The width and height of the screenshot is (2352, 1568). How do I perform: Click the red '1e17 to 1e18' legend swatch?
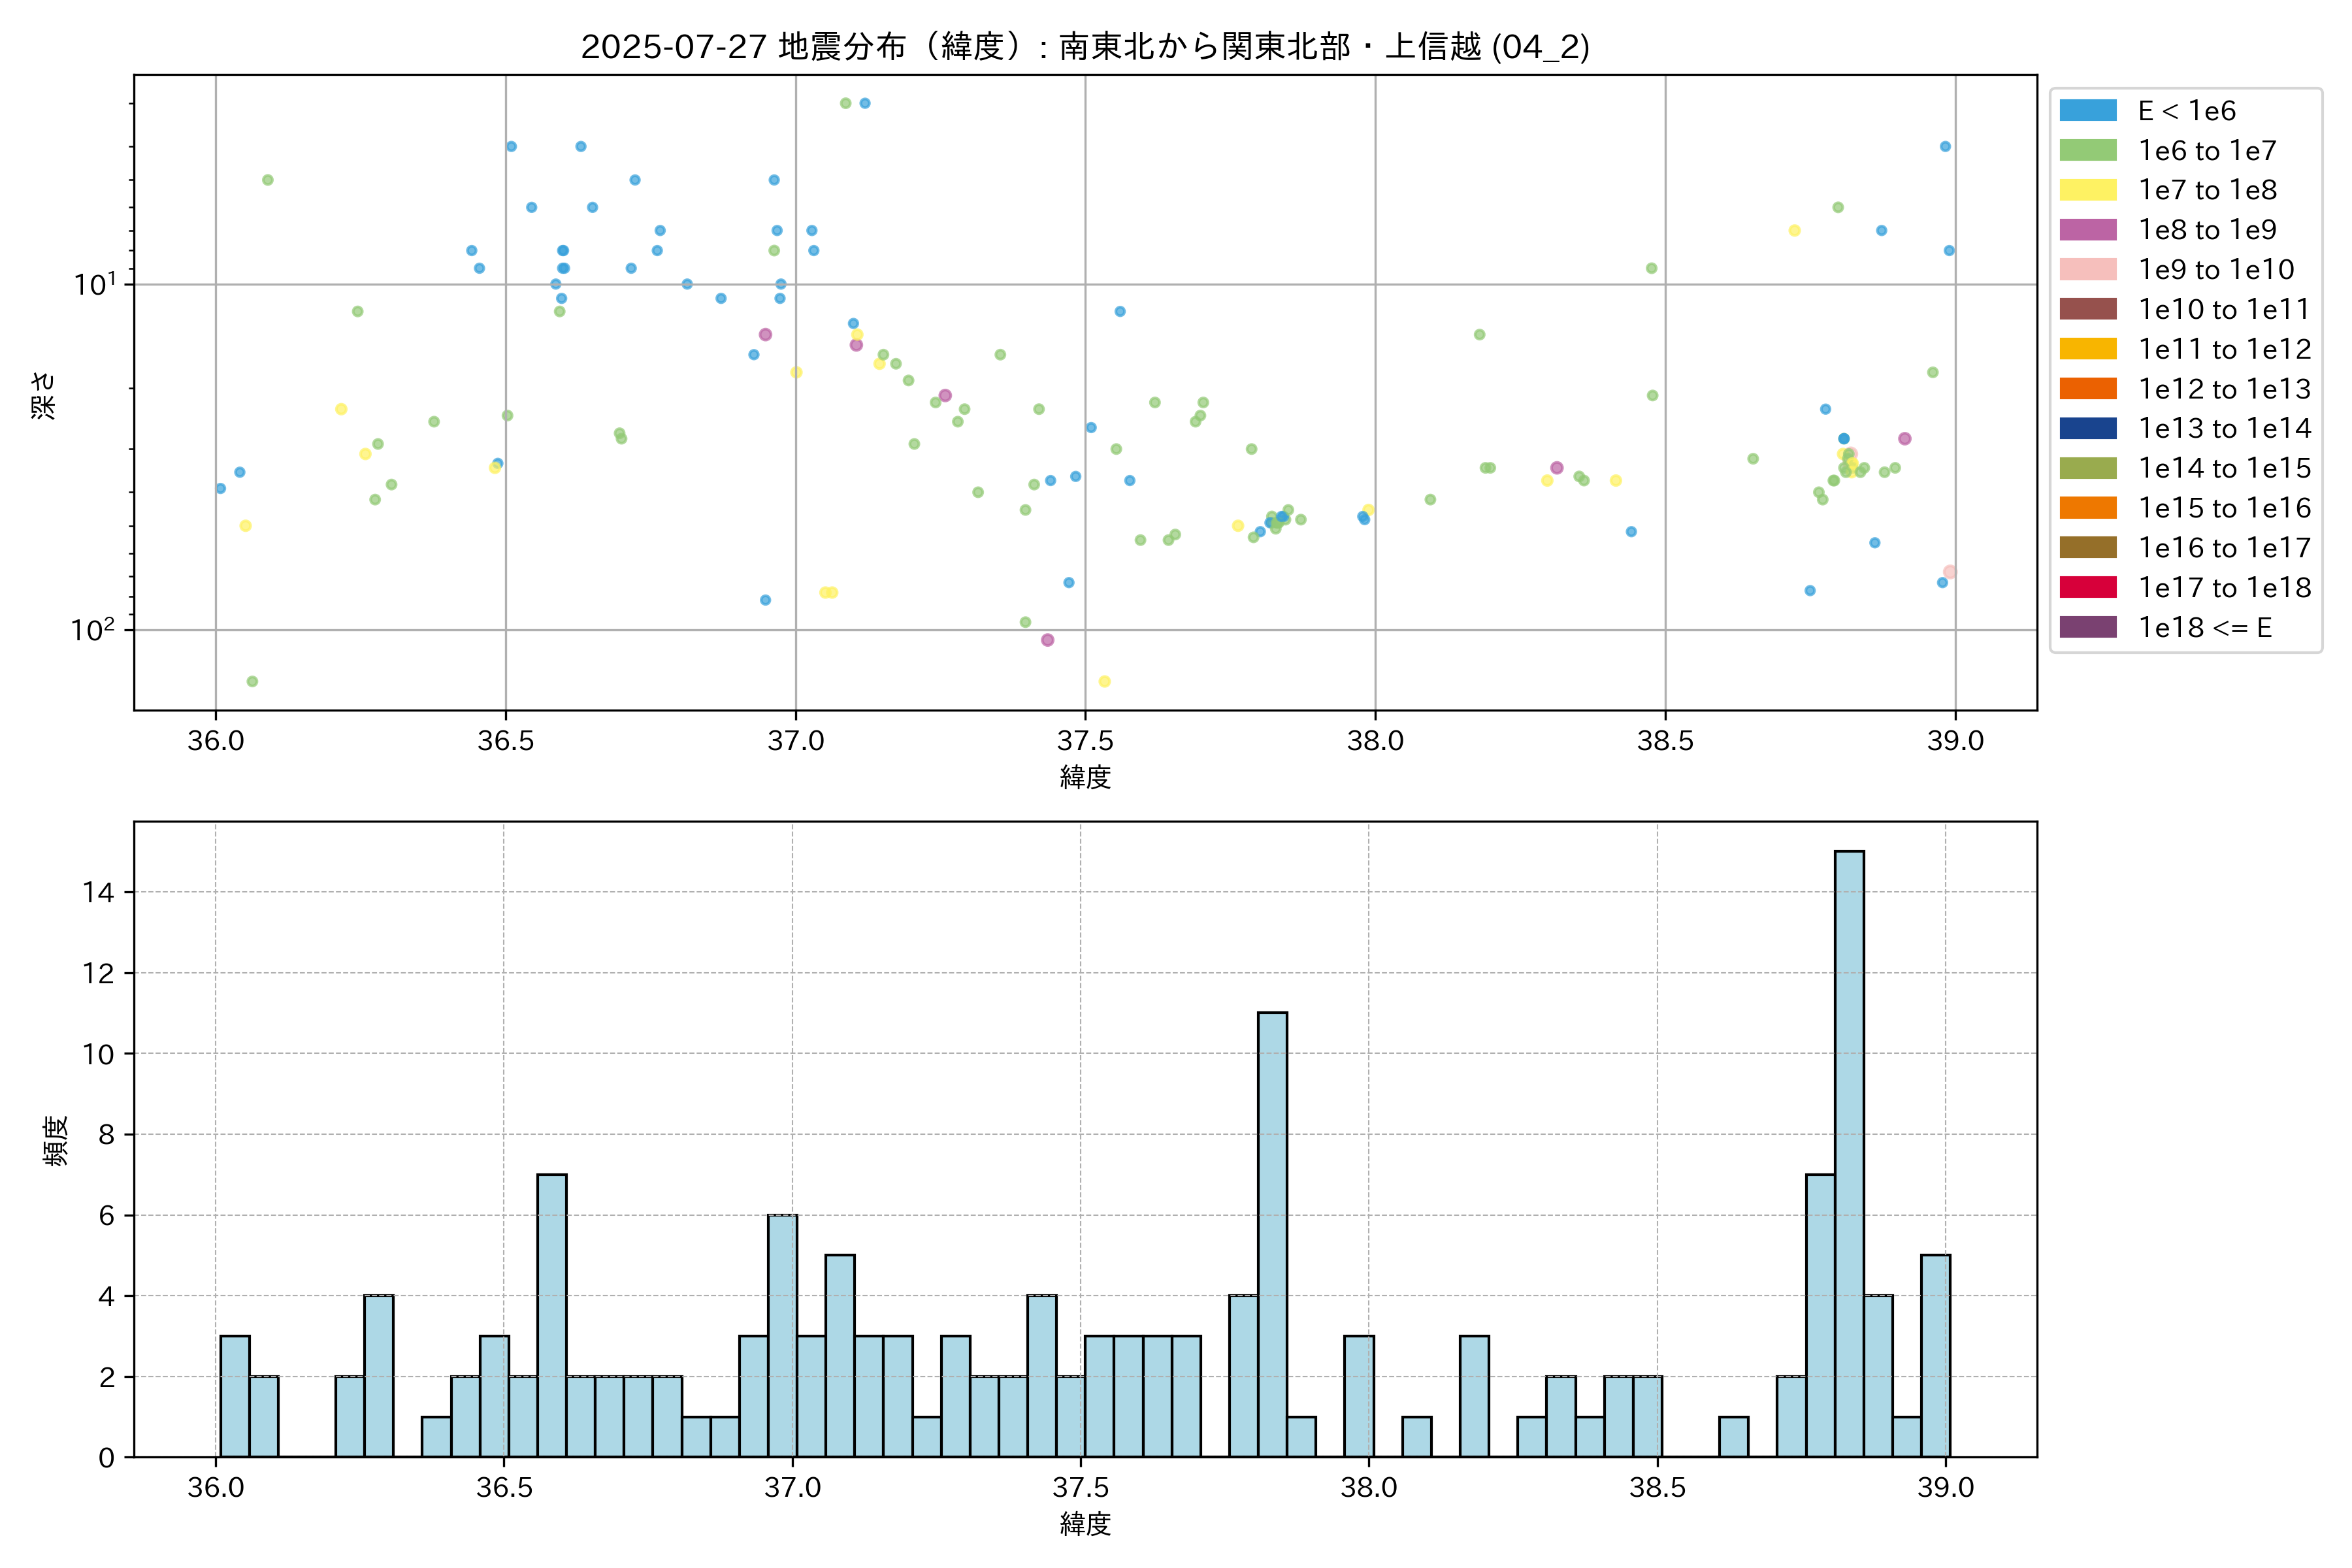(x=2087, y=587)
